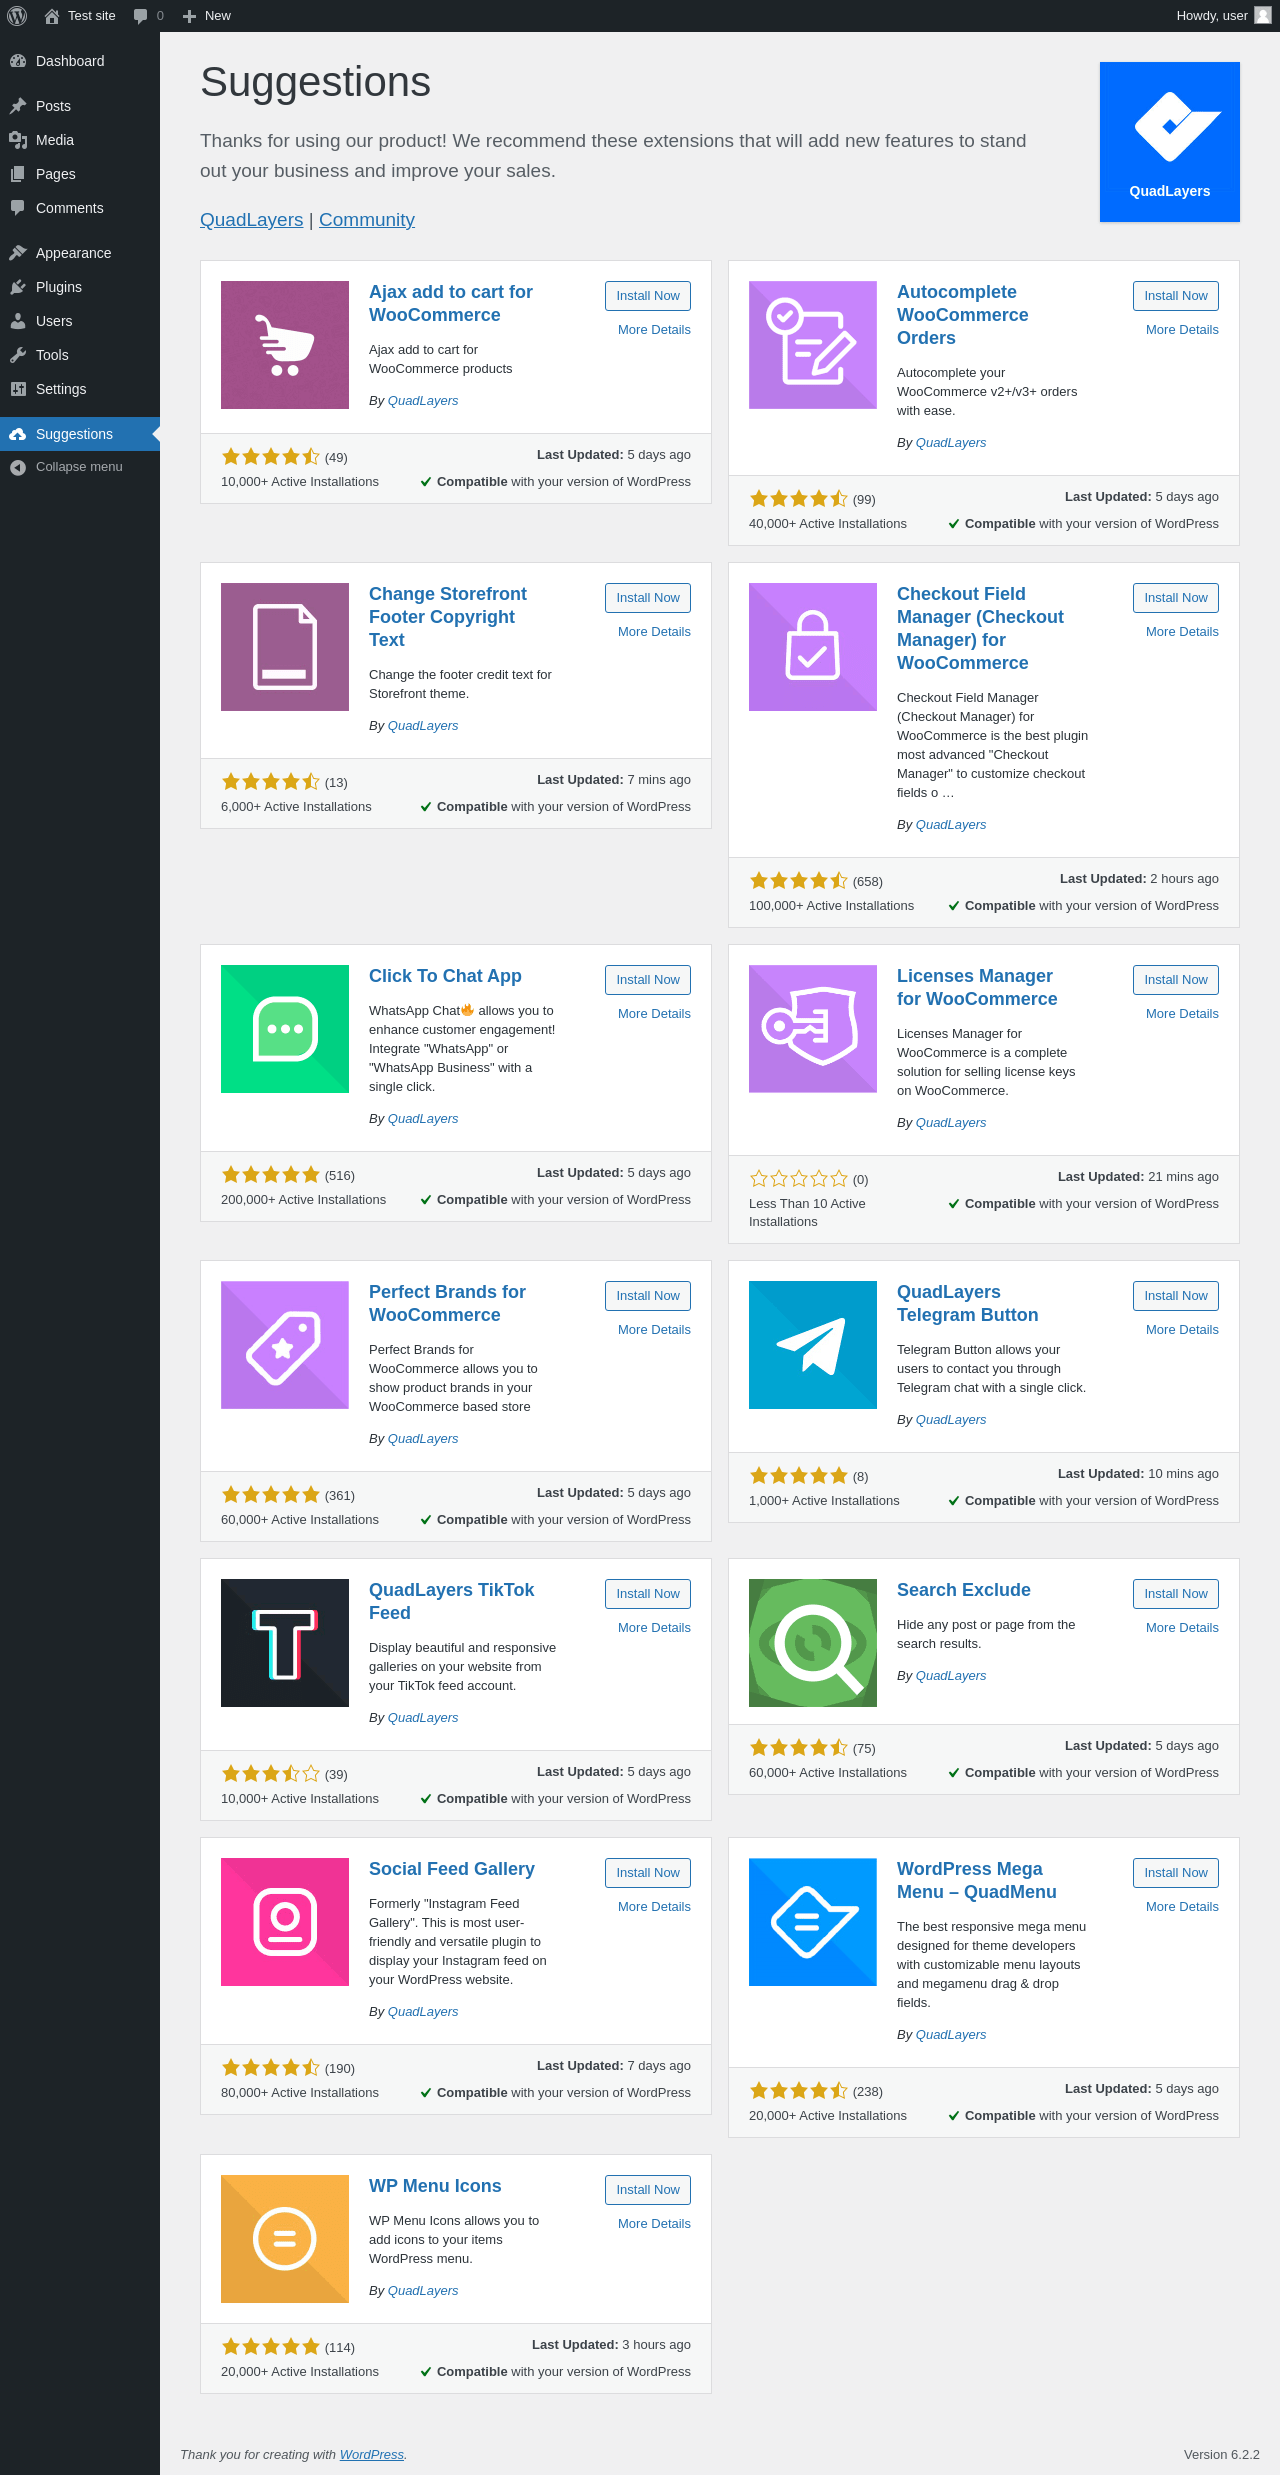Install Change Storefront Footer Copyright Text

(x=648, y=598)
